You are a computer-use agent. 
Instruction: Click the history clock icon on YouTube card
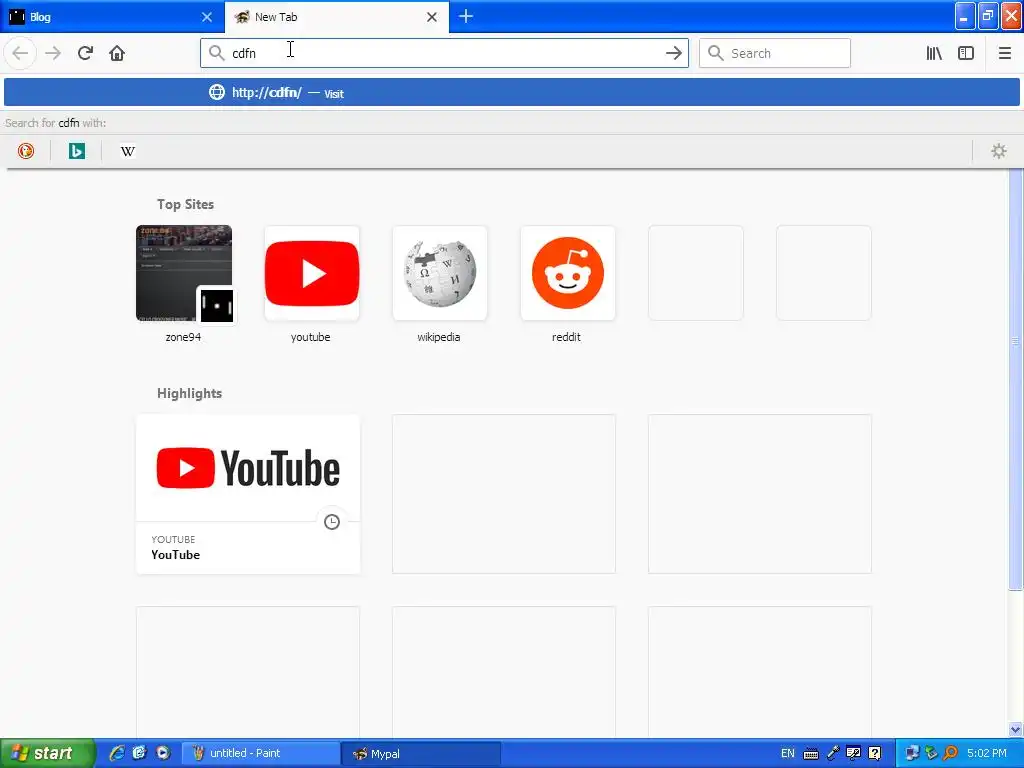(332, 522)
